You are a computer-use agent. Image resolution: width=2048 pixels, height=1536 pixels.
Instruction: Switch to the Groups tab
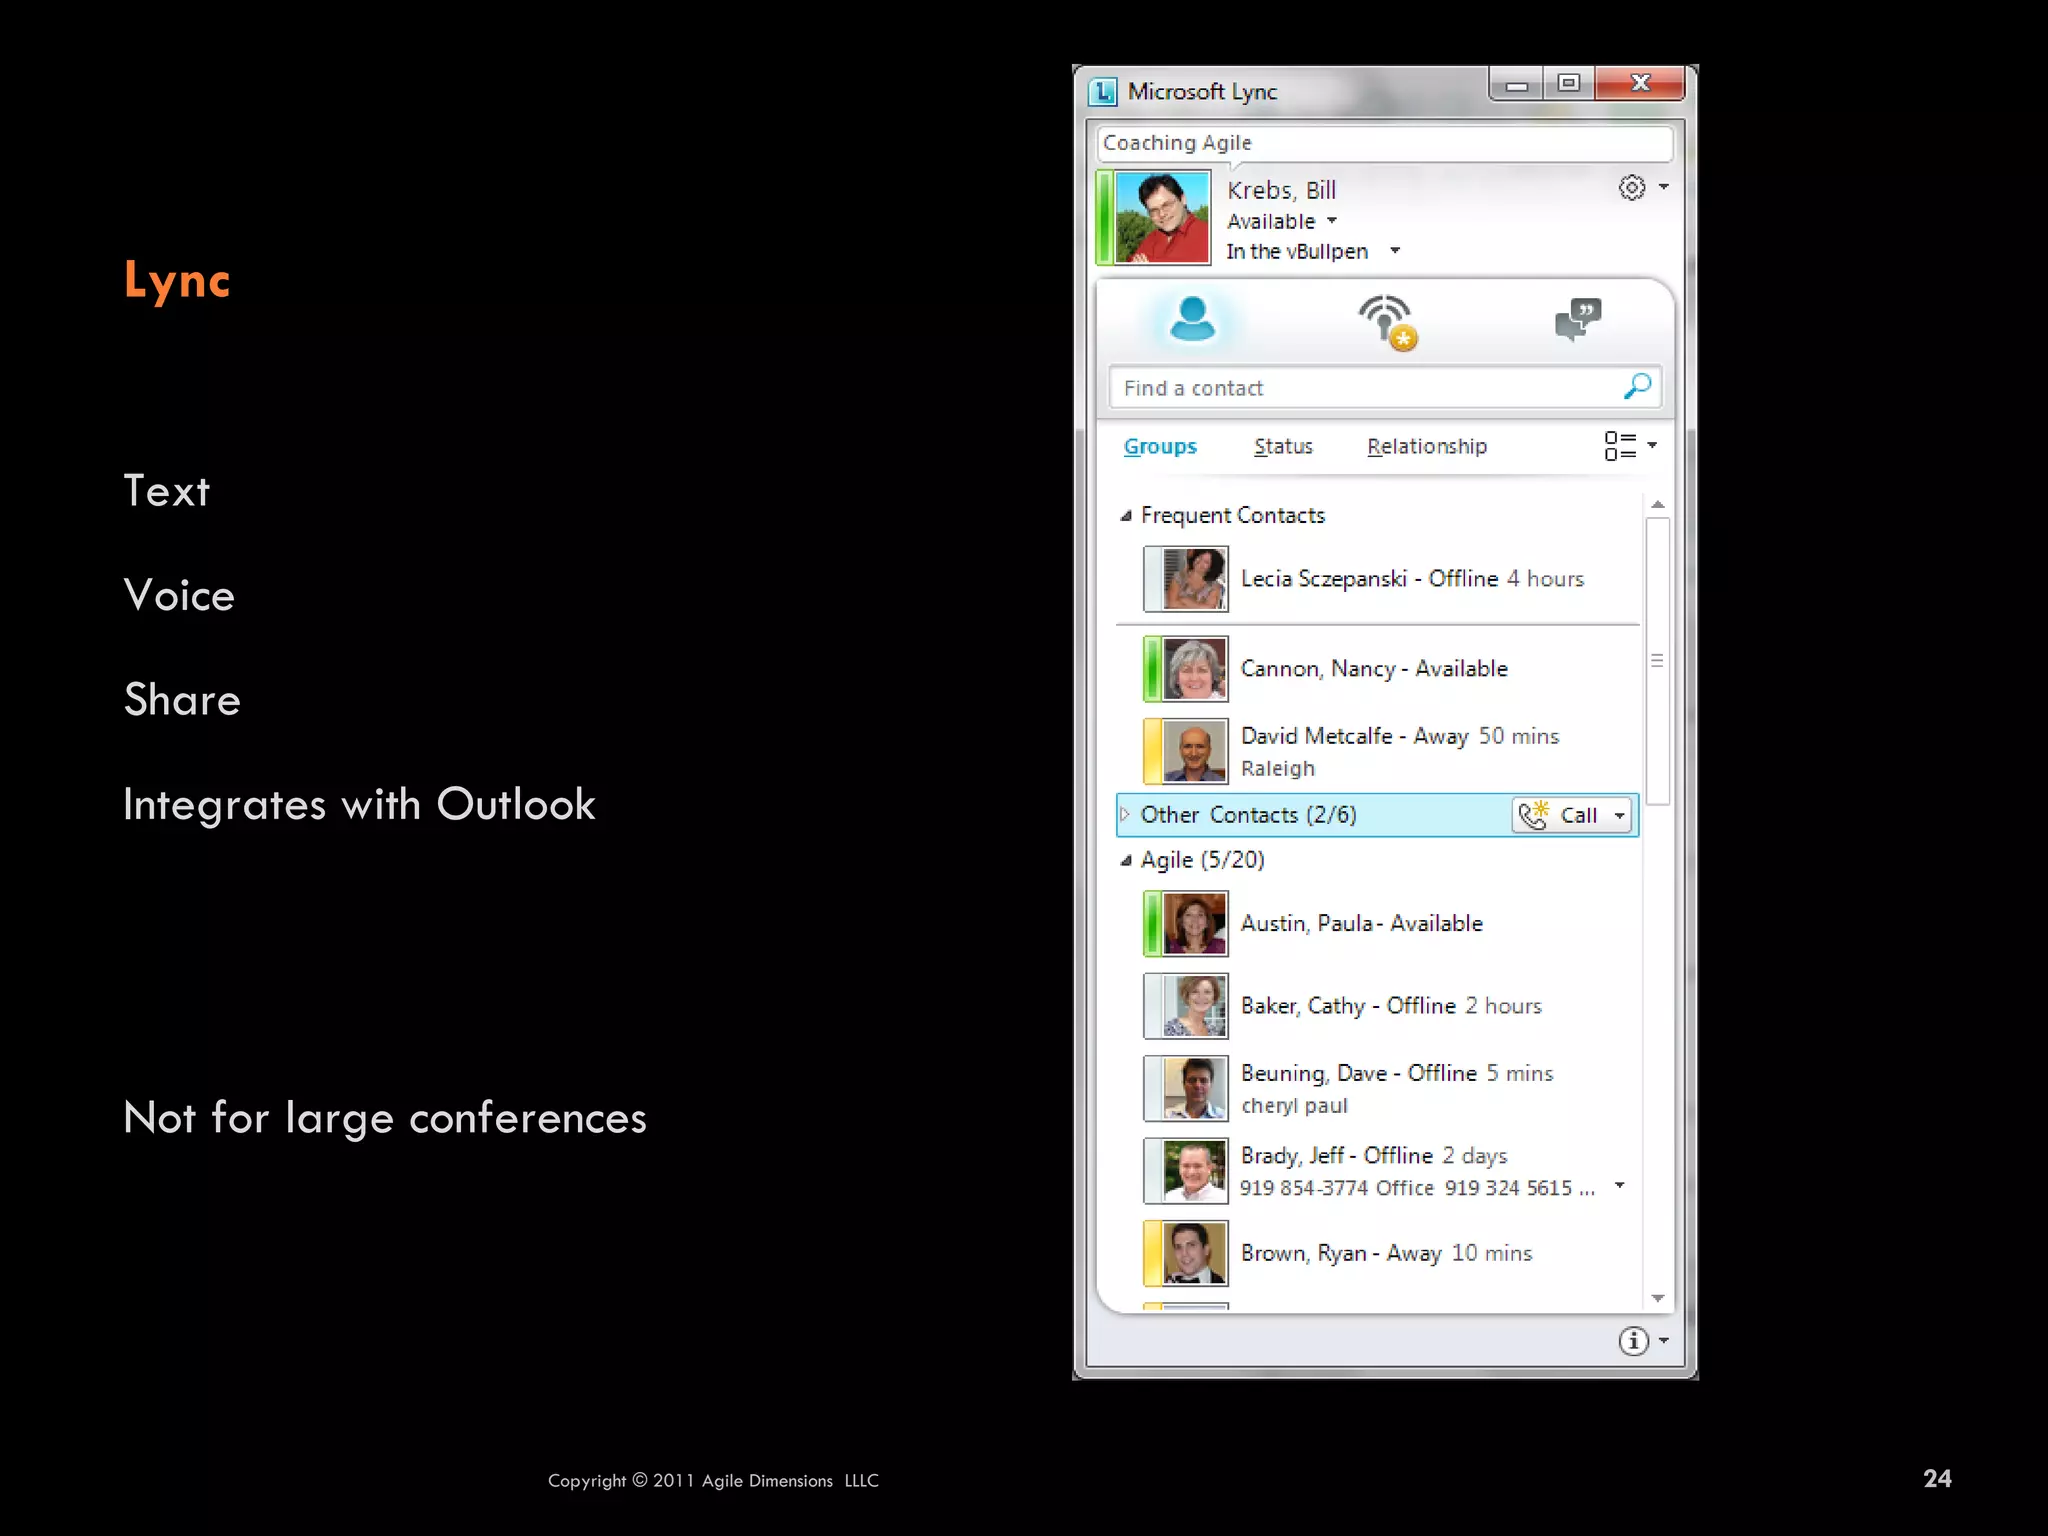(1160, 447)
